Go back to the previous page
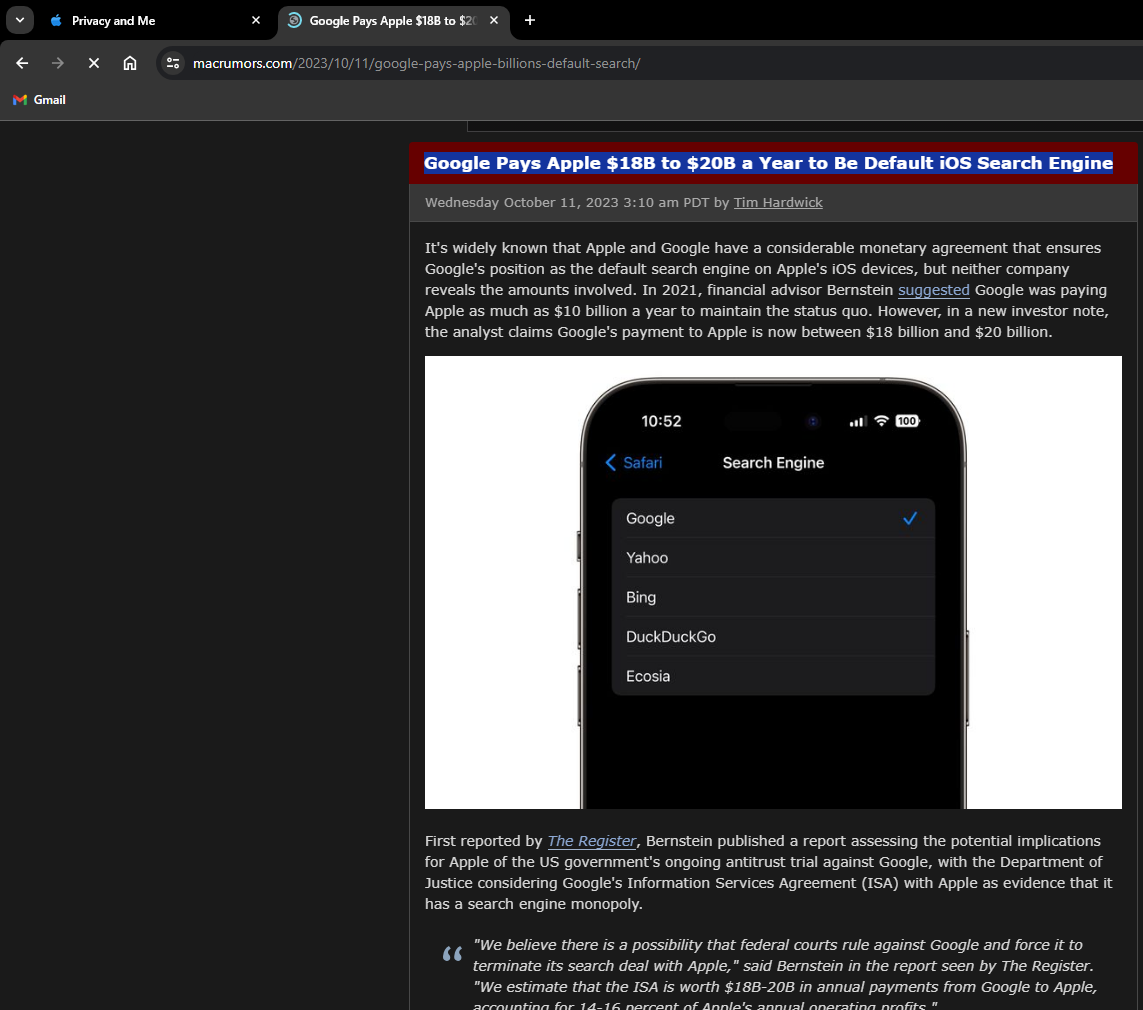Image resolution: width=1143 pixels, height=1010 pixels. [22, 63]
